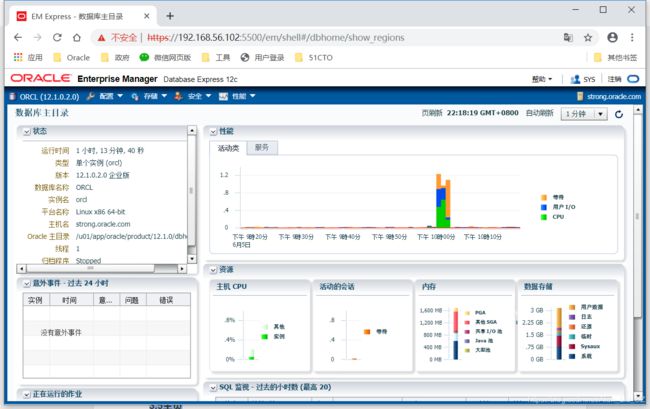Image resolution: width=650 pixels, height=409 pixels.
Task: Click the Time column header in incidents table
Action: click(71, 300)
